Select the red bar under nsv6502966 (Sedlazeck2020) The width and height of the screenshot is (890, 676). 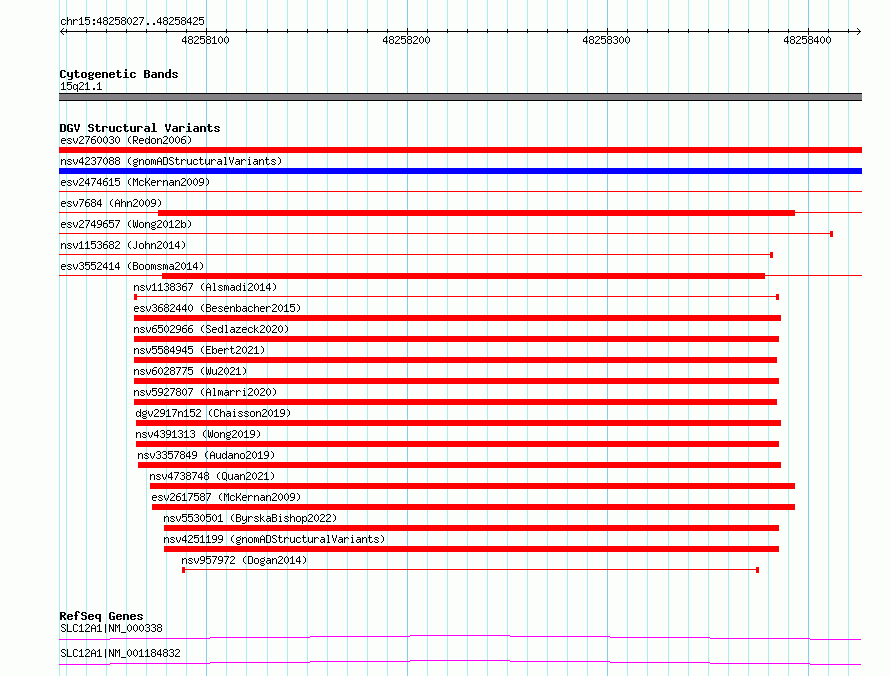point(456,339)
